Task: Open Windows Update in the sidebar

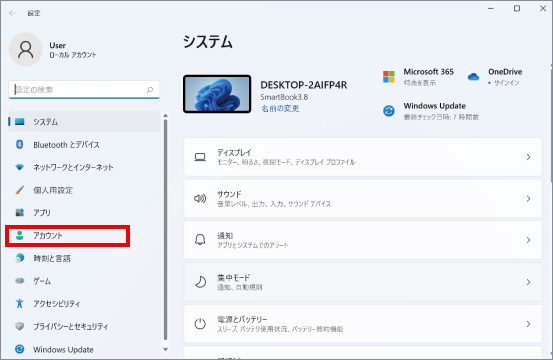Action: point(84,349)
